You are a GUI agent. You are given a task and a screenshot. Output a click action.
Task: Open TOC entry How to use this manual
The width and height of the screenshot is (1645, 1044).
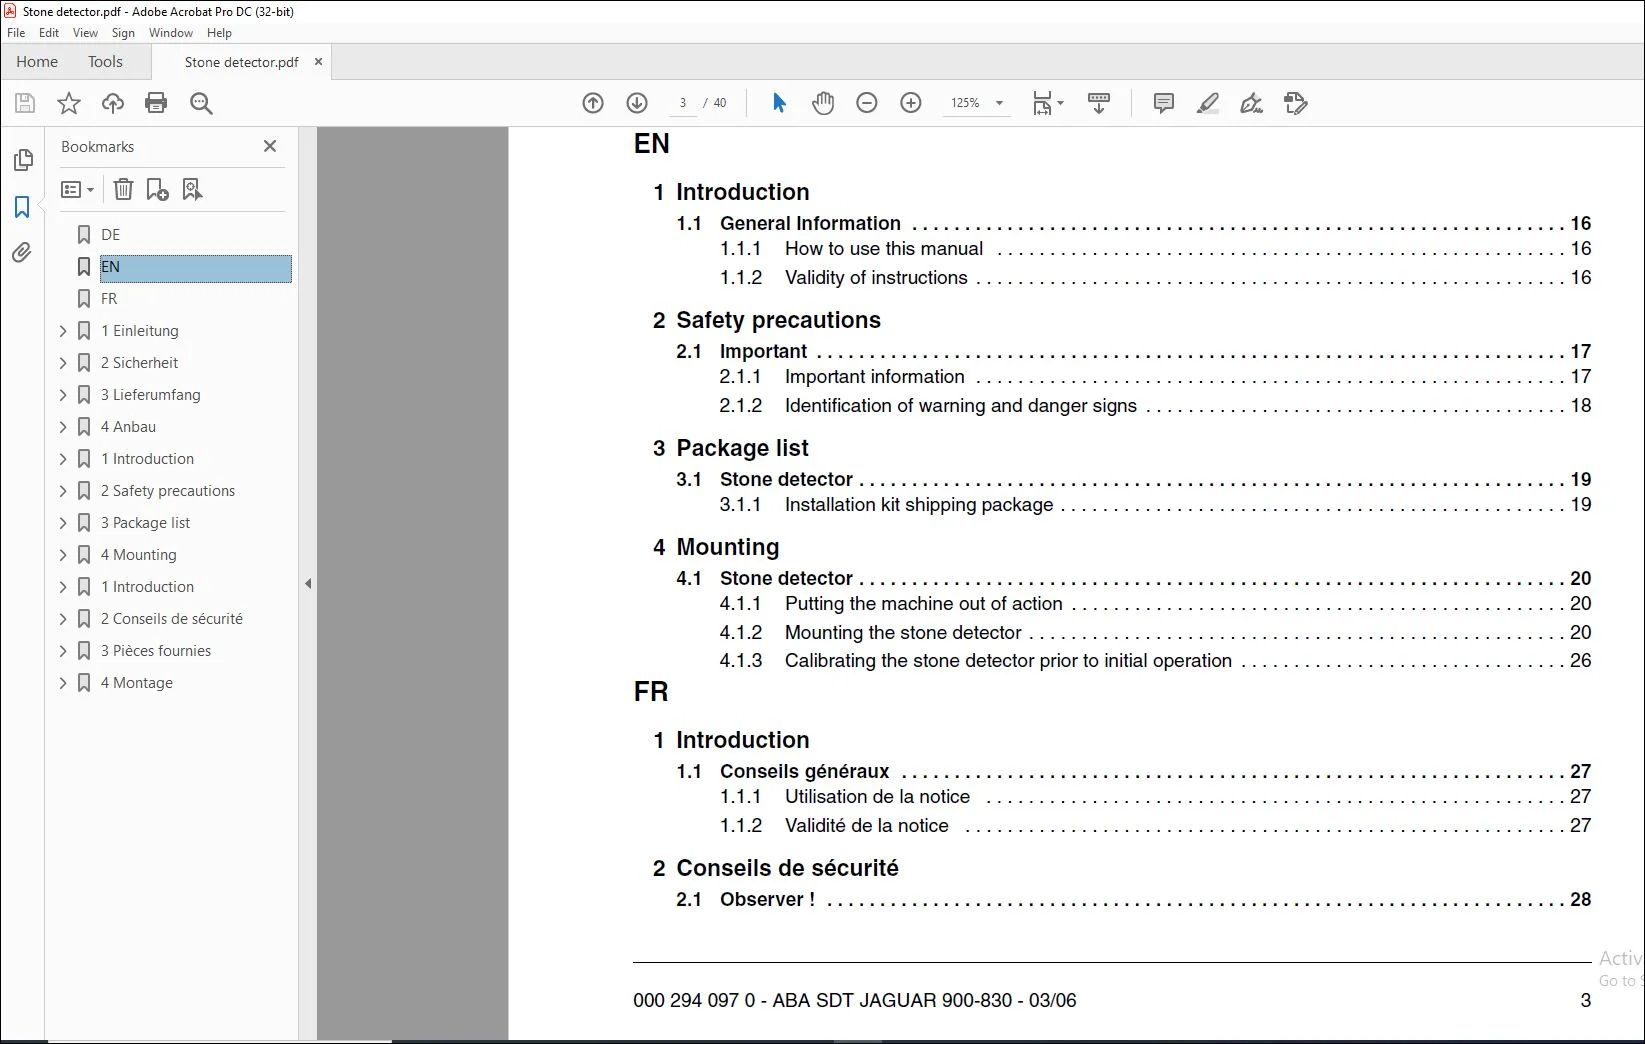[884, 249]
